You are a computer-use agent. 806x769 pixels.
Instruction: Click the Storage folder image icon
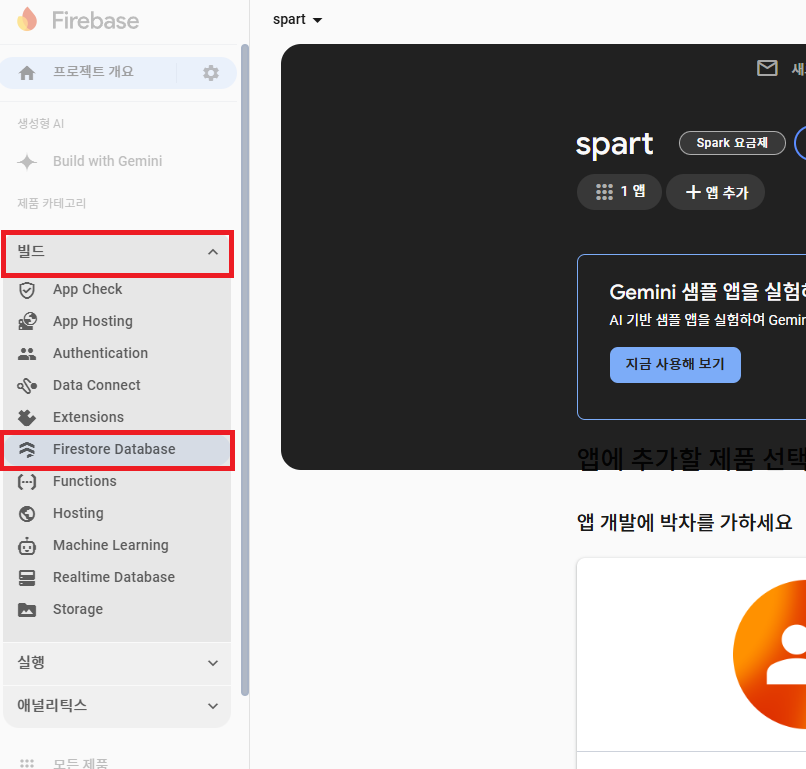(27, 610)
